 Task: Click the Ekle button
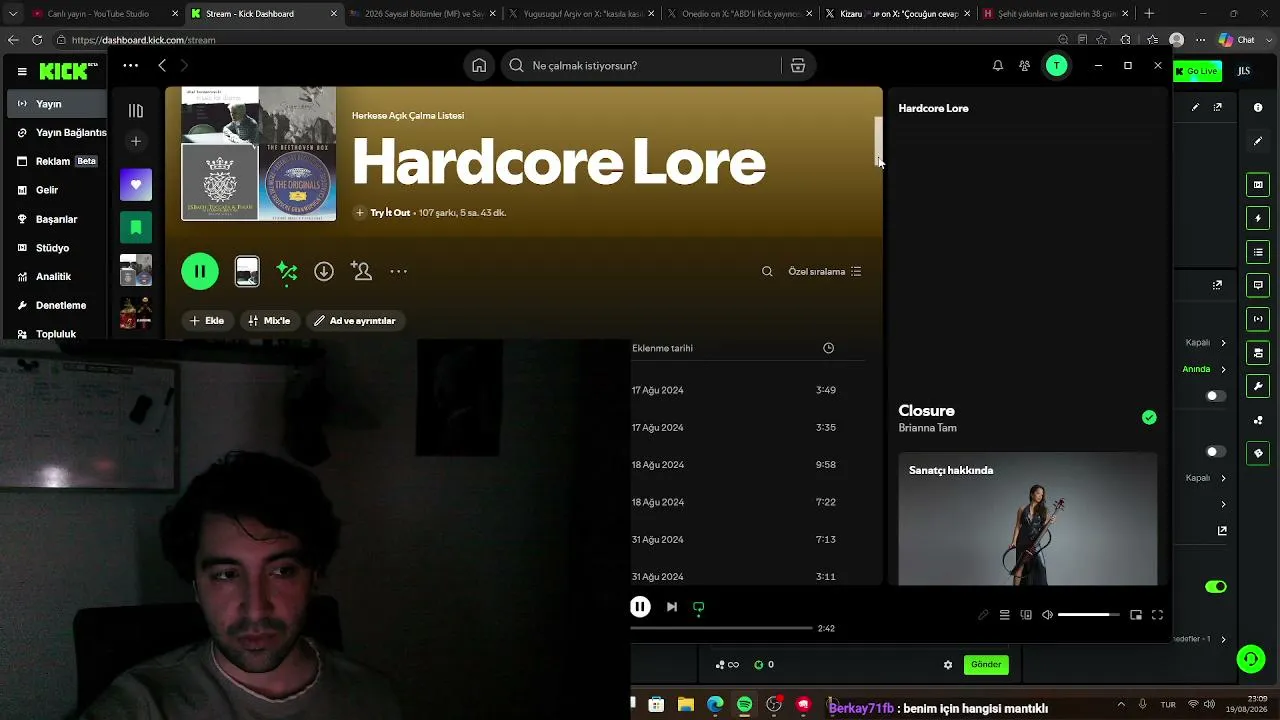(207, 321)
